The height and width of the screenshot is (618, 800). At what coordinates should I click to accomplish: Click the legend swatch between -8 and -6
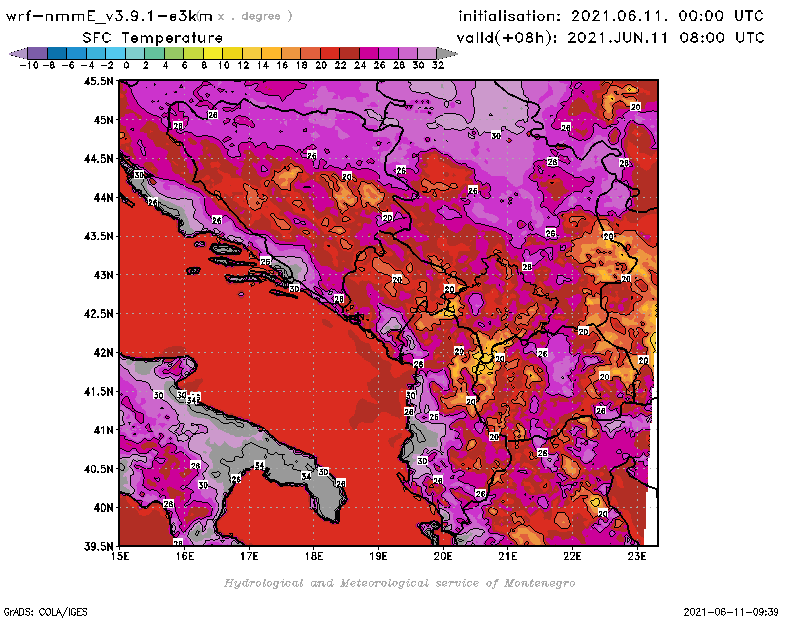tap(57, 53)
